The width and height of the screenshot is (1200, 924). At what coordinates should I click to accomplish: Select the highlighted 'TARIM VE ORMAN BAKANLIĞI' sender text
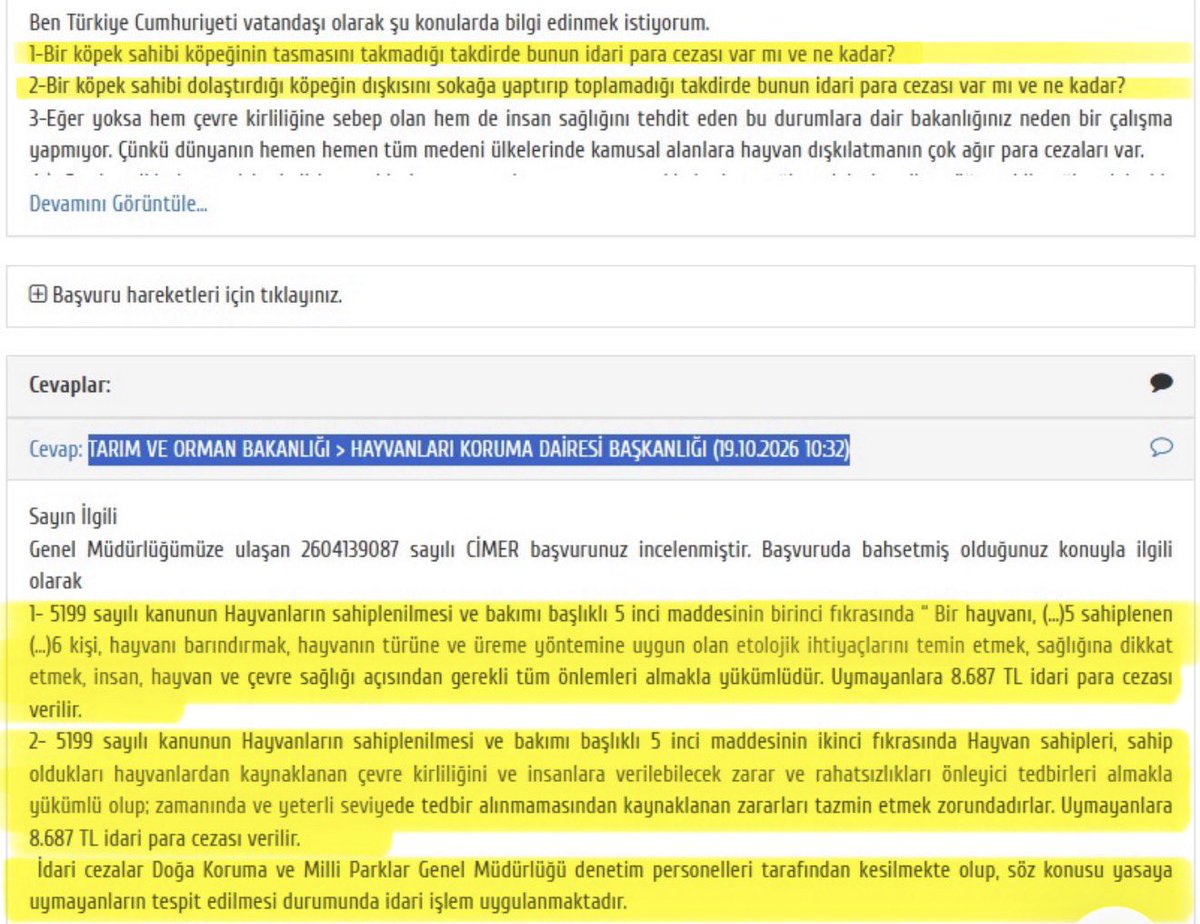coord(469,449)
